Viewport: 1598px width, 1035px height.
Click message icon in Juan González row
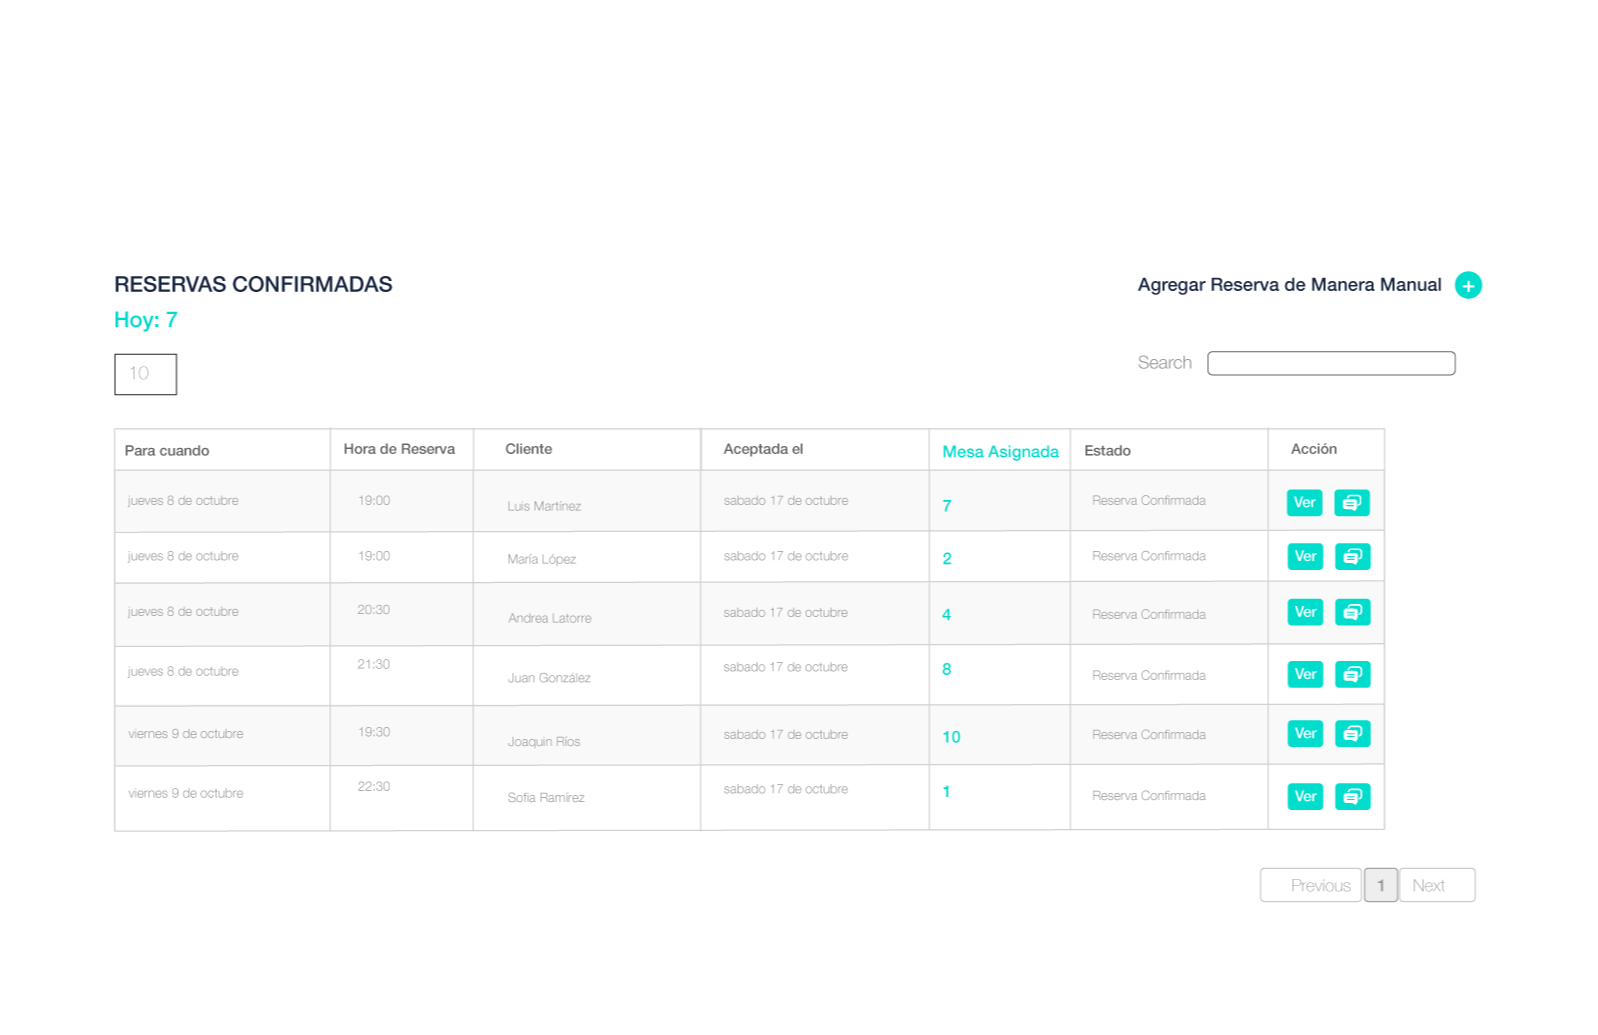1351,675
